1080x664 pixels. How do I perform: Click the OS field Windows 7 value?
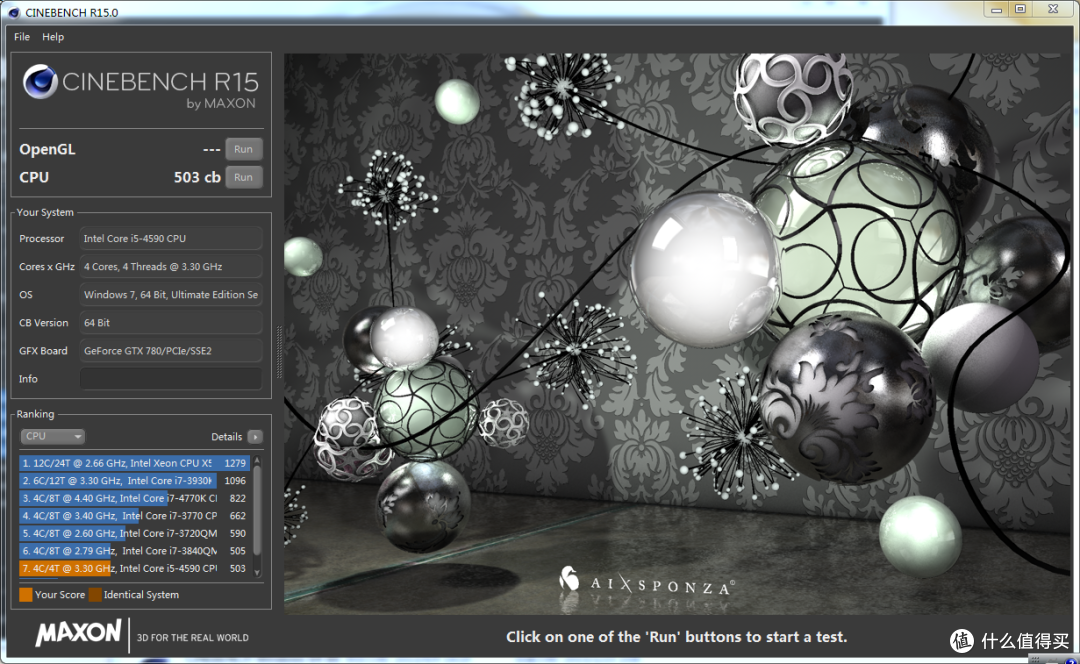click(171, 294)
